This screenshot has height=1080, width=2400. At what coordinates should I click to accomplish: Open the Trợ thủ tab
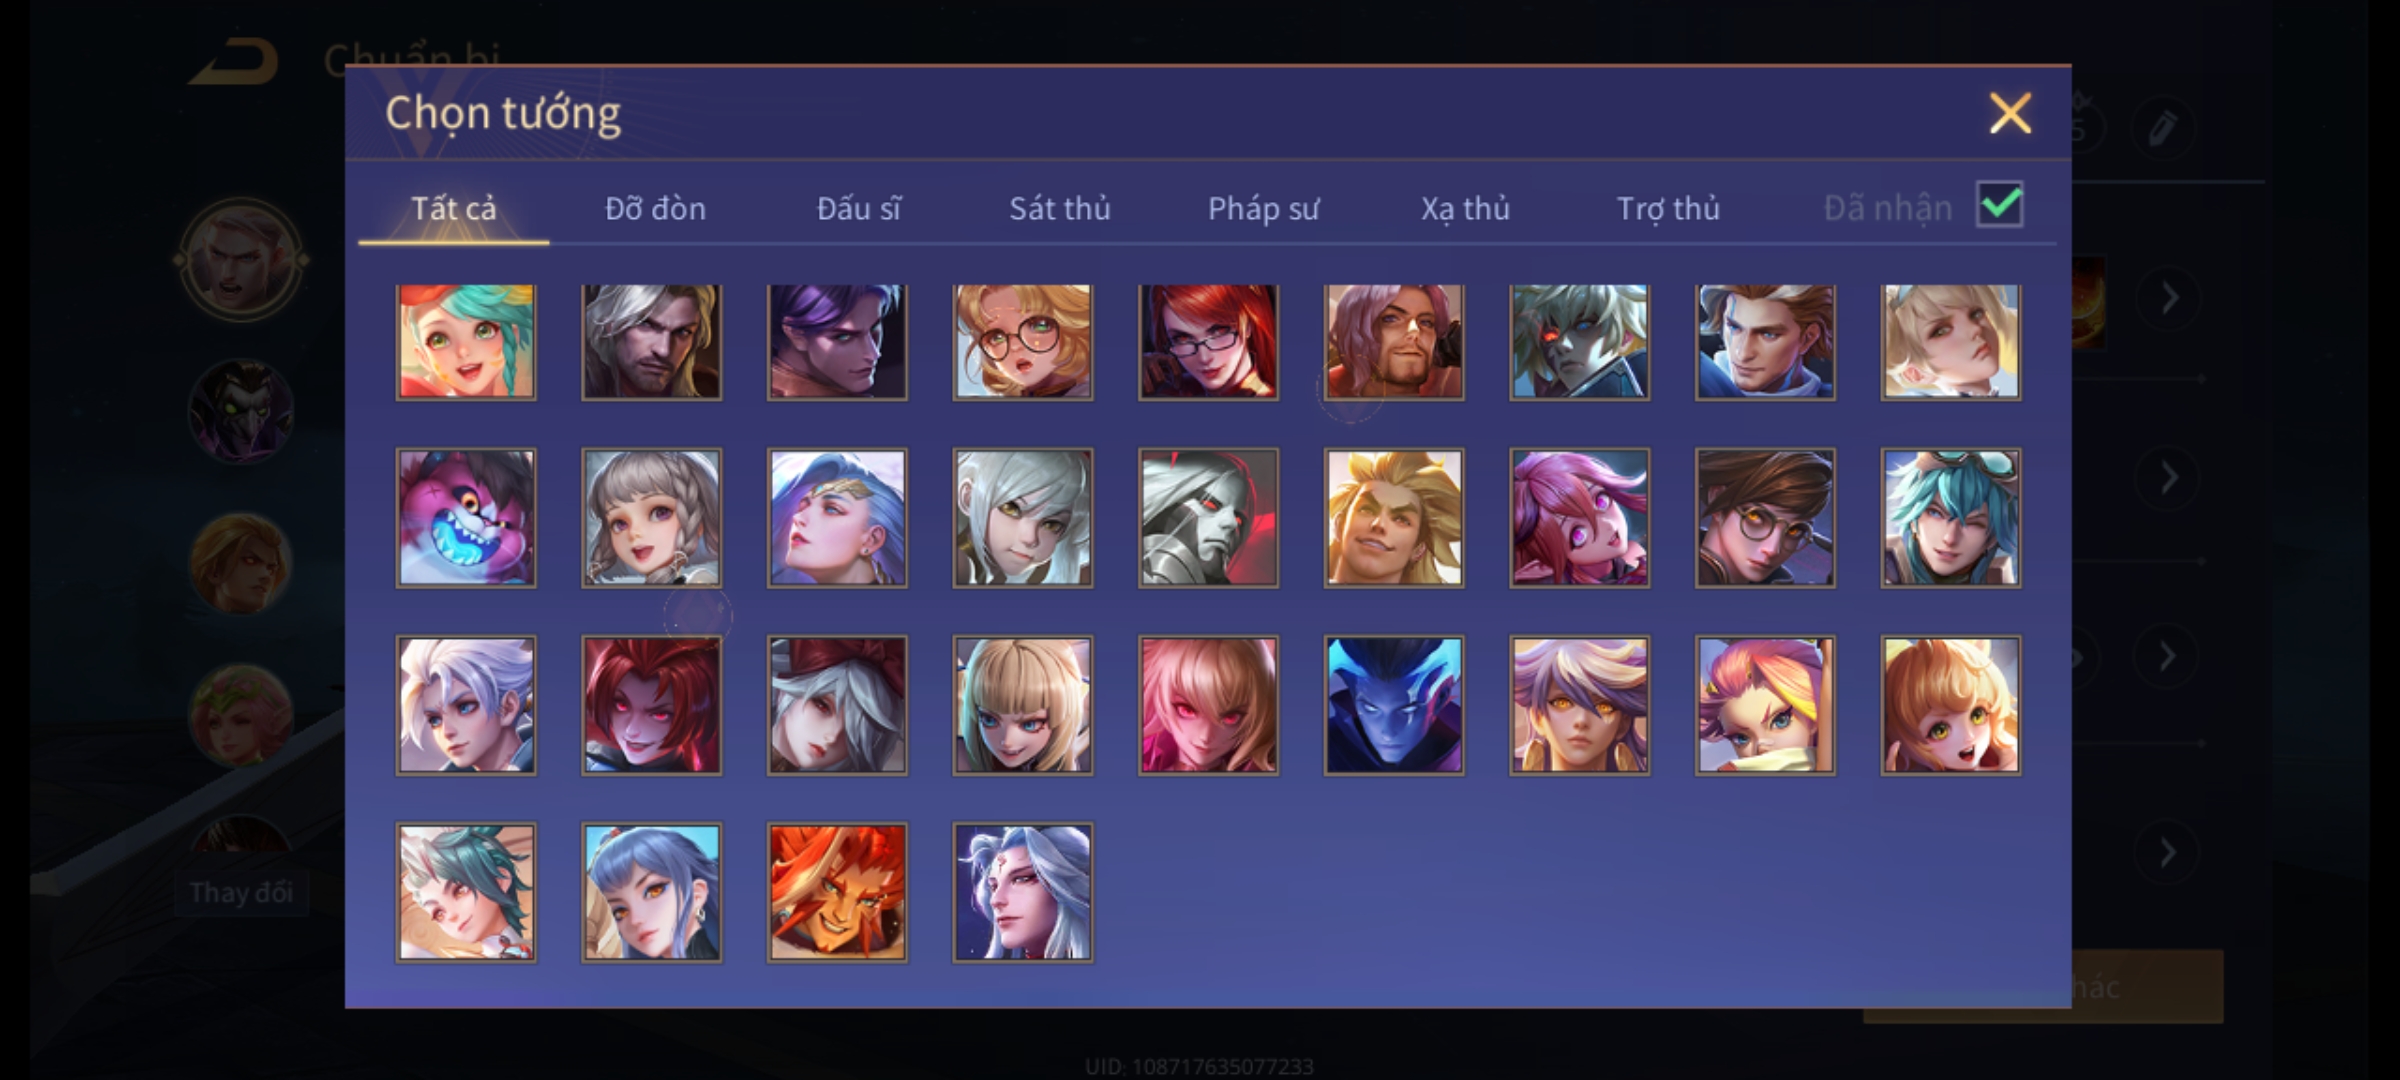click(1668, 208)
